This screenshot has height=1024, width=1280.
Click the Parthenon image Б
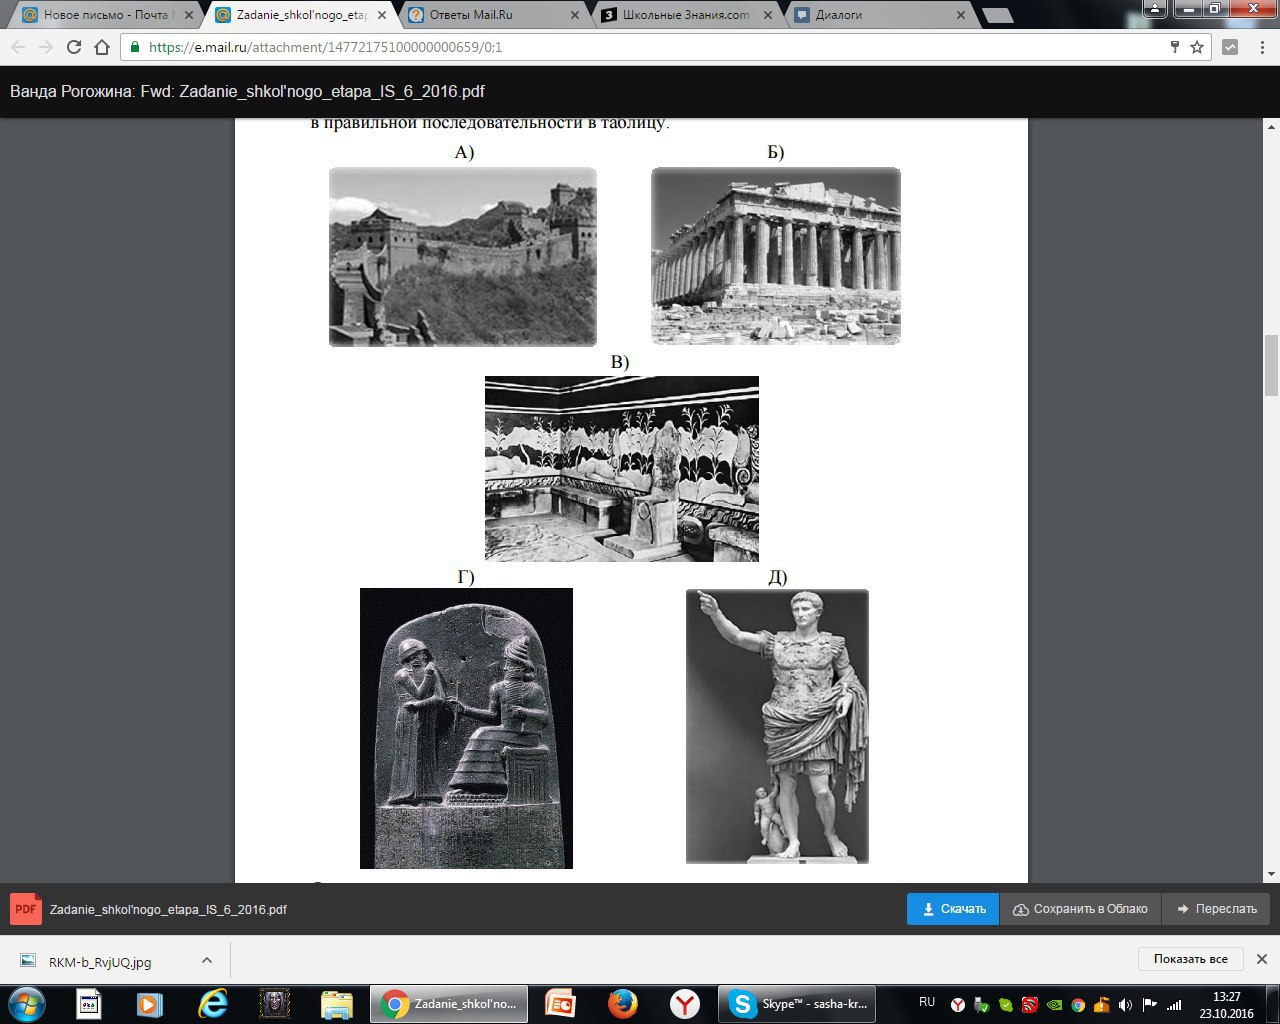(776, 256)
